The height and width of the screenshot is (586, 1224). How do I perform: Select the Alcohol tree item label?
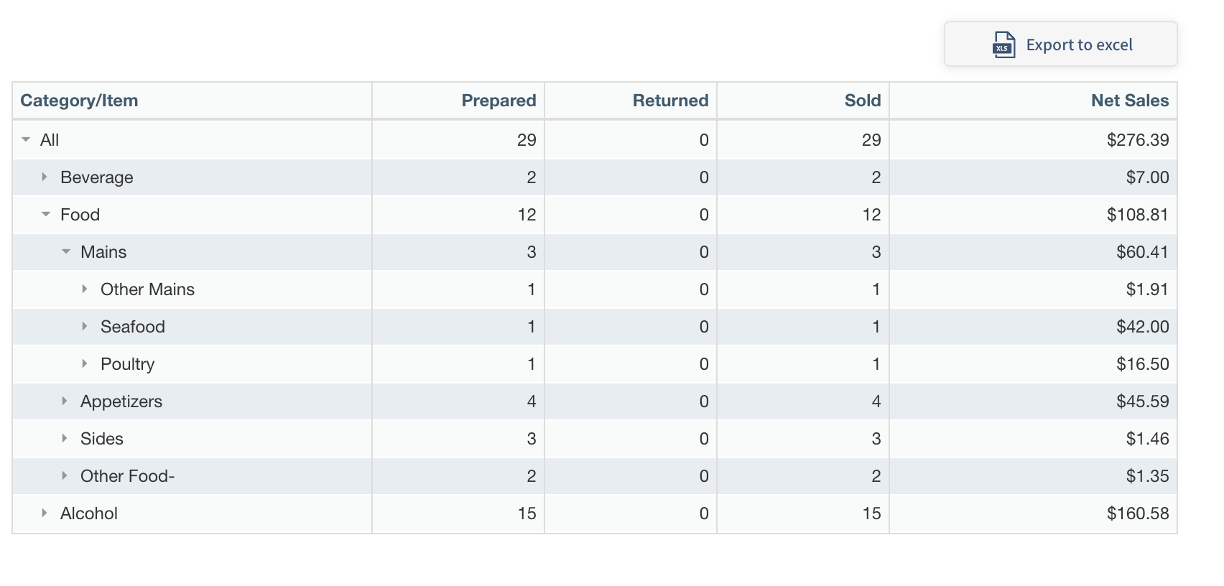[89, 514]
